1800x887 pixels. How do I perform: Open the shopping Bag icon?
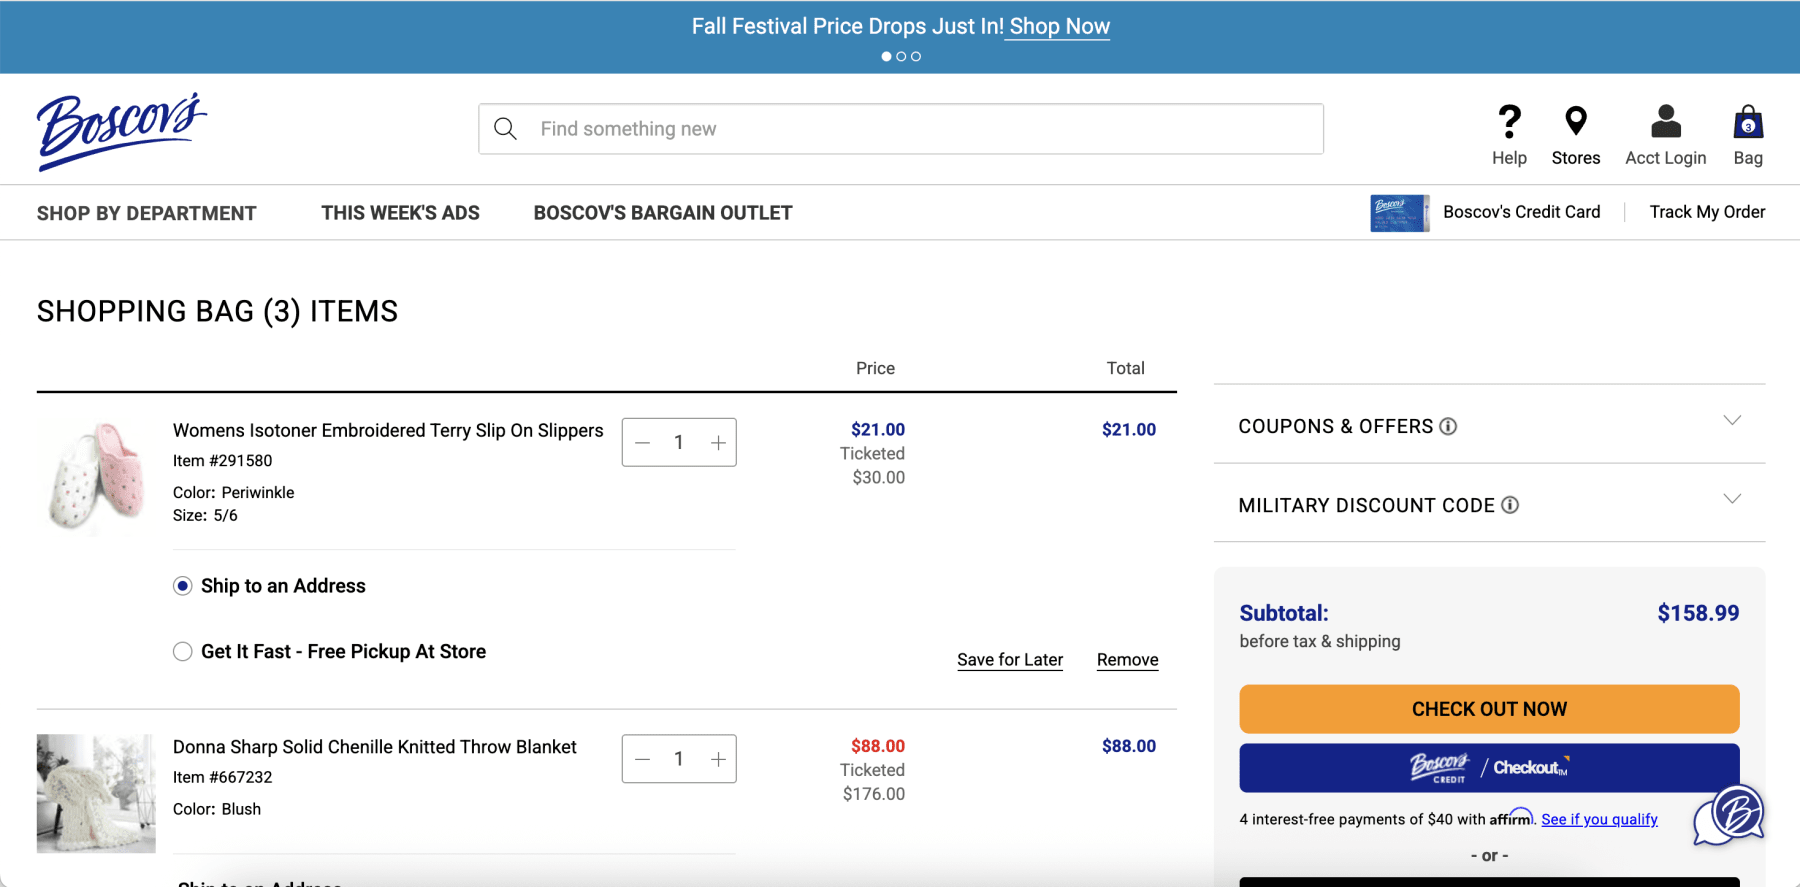coord(1747,123)
